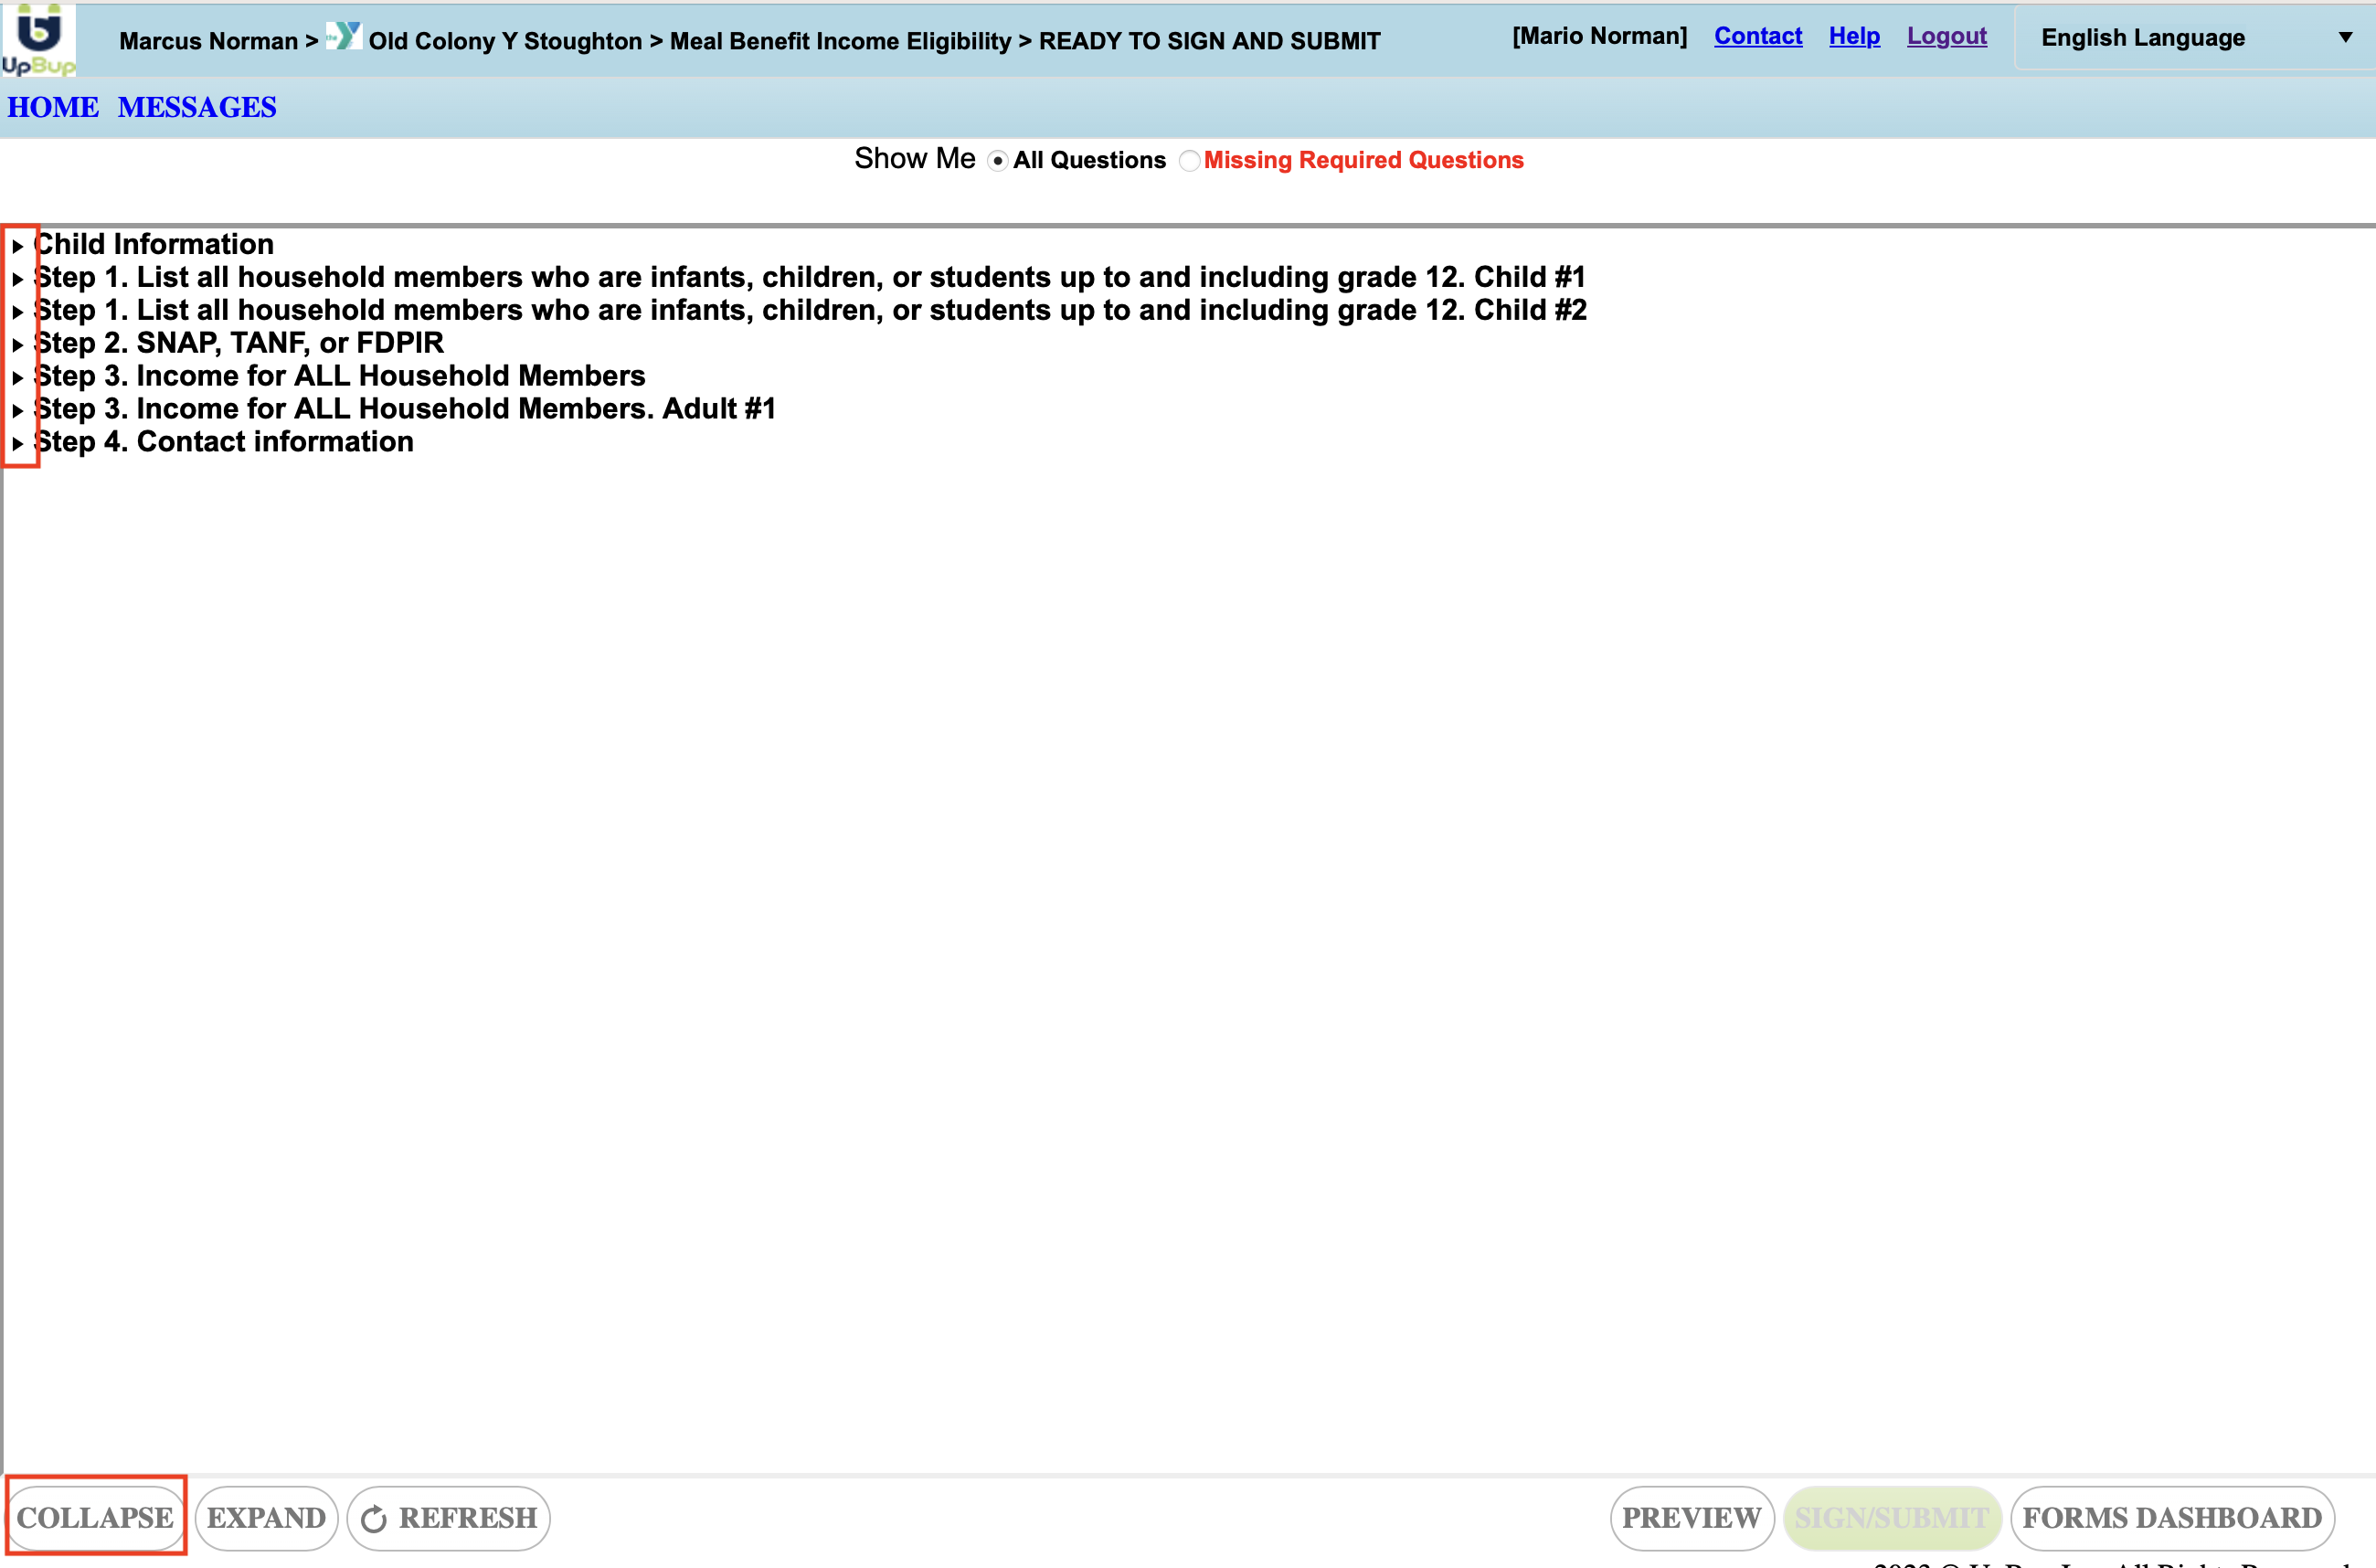
Task: Select the All Questions radio button
Action: click(997, 161)
